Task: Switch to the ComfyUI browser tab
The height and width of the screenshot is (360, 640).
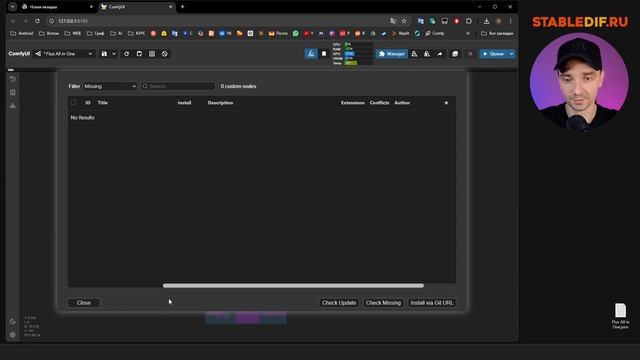Action: 136,7
